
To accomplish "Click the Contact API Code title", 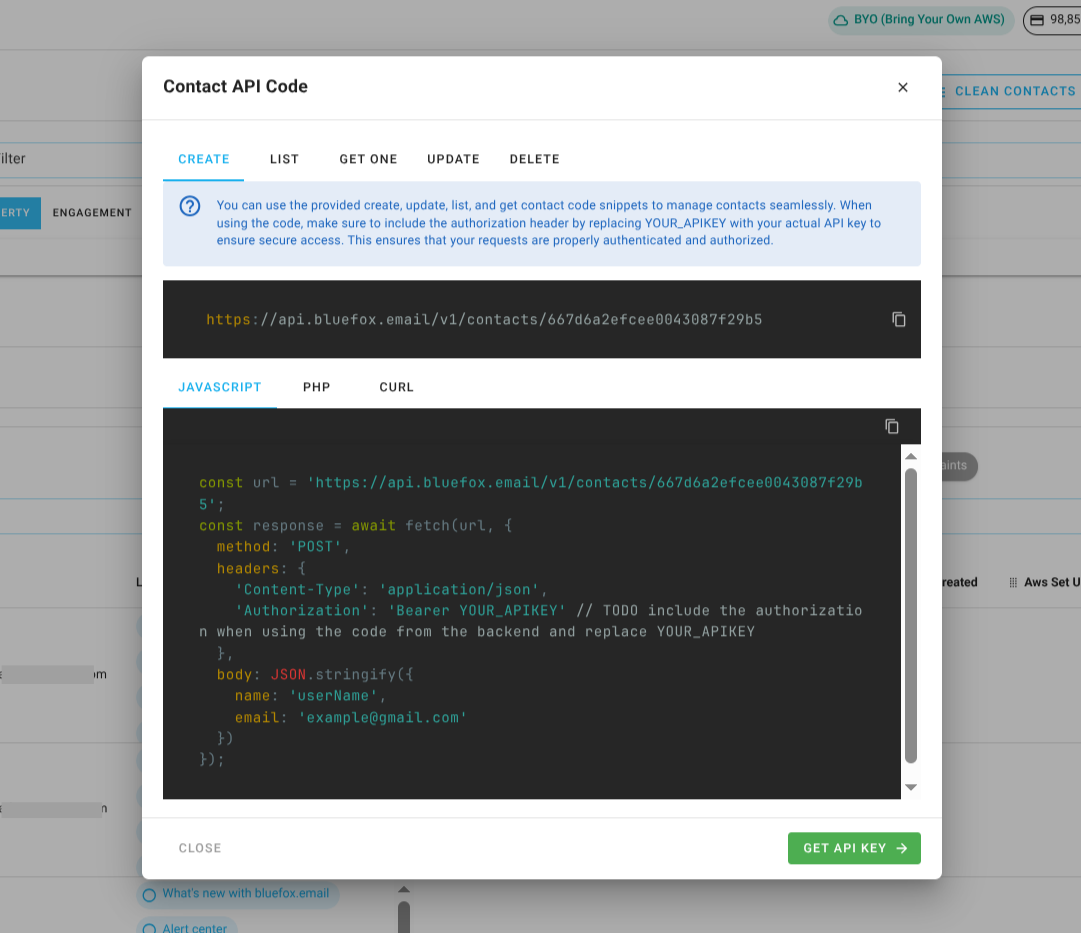I will 235,87.
